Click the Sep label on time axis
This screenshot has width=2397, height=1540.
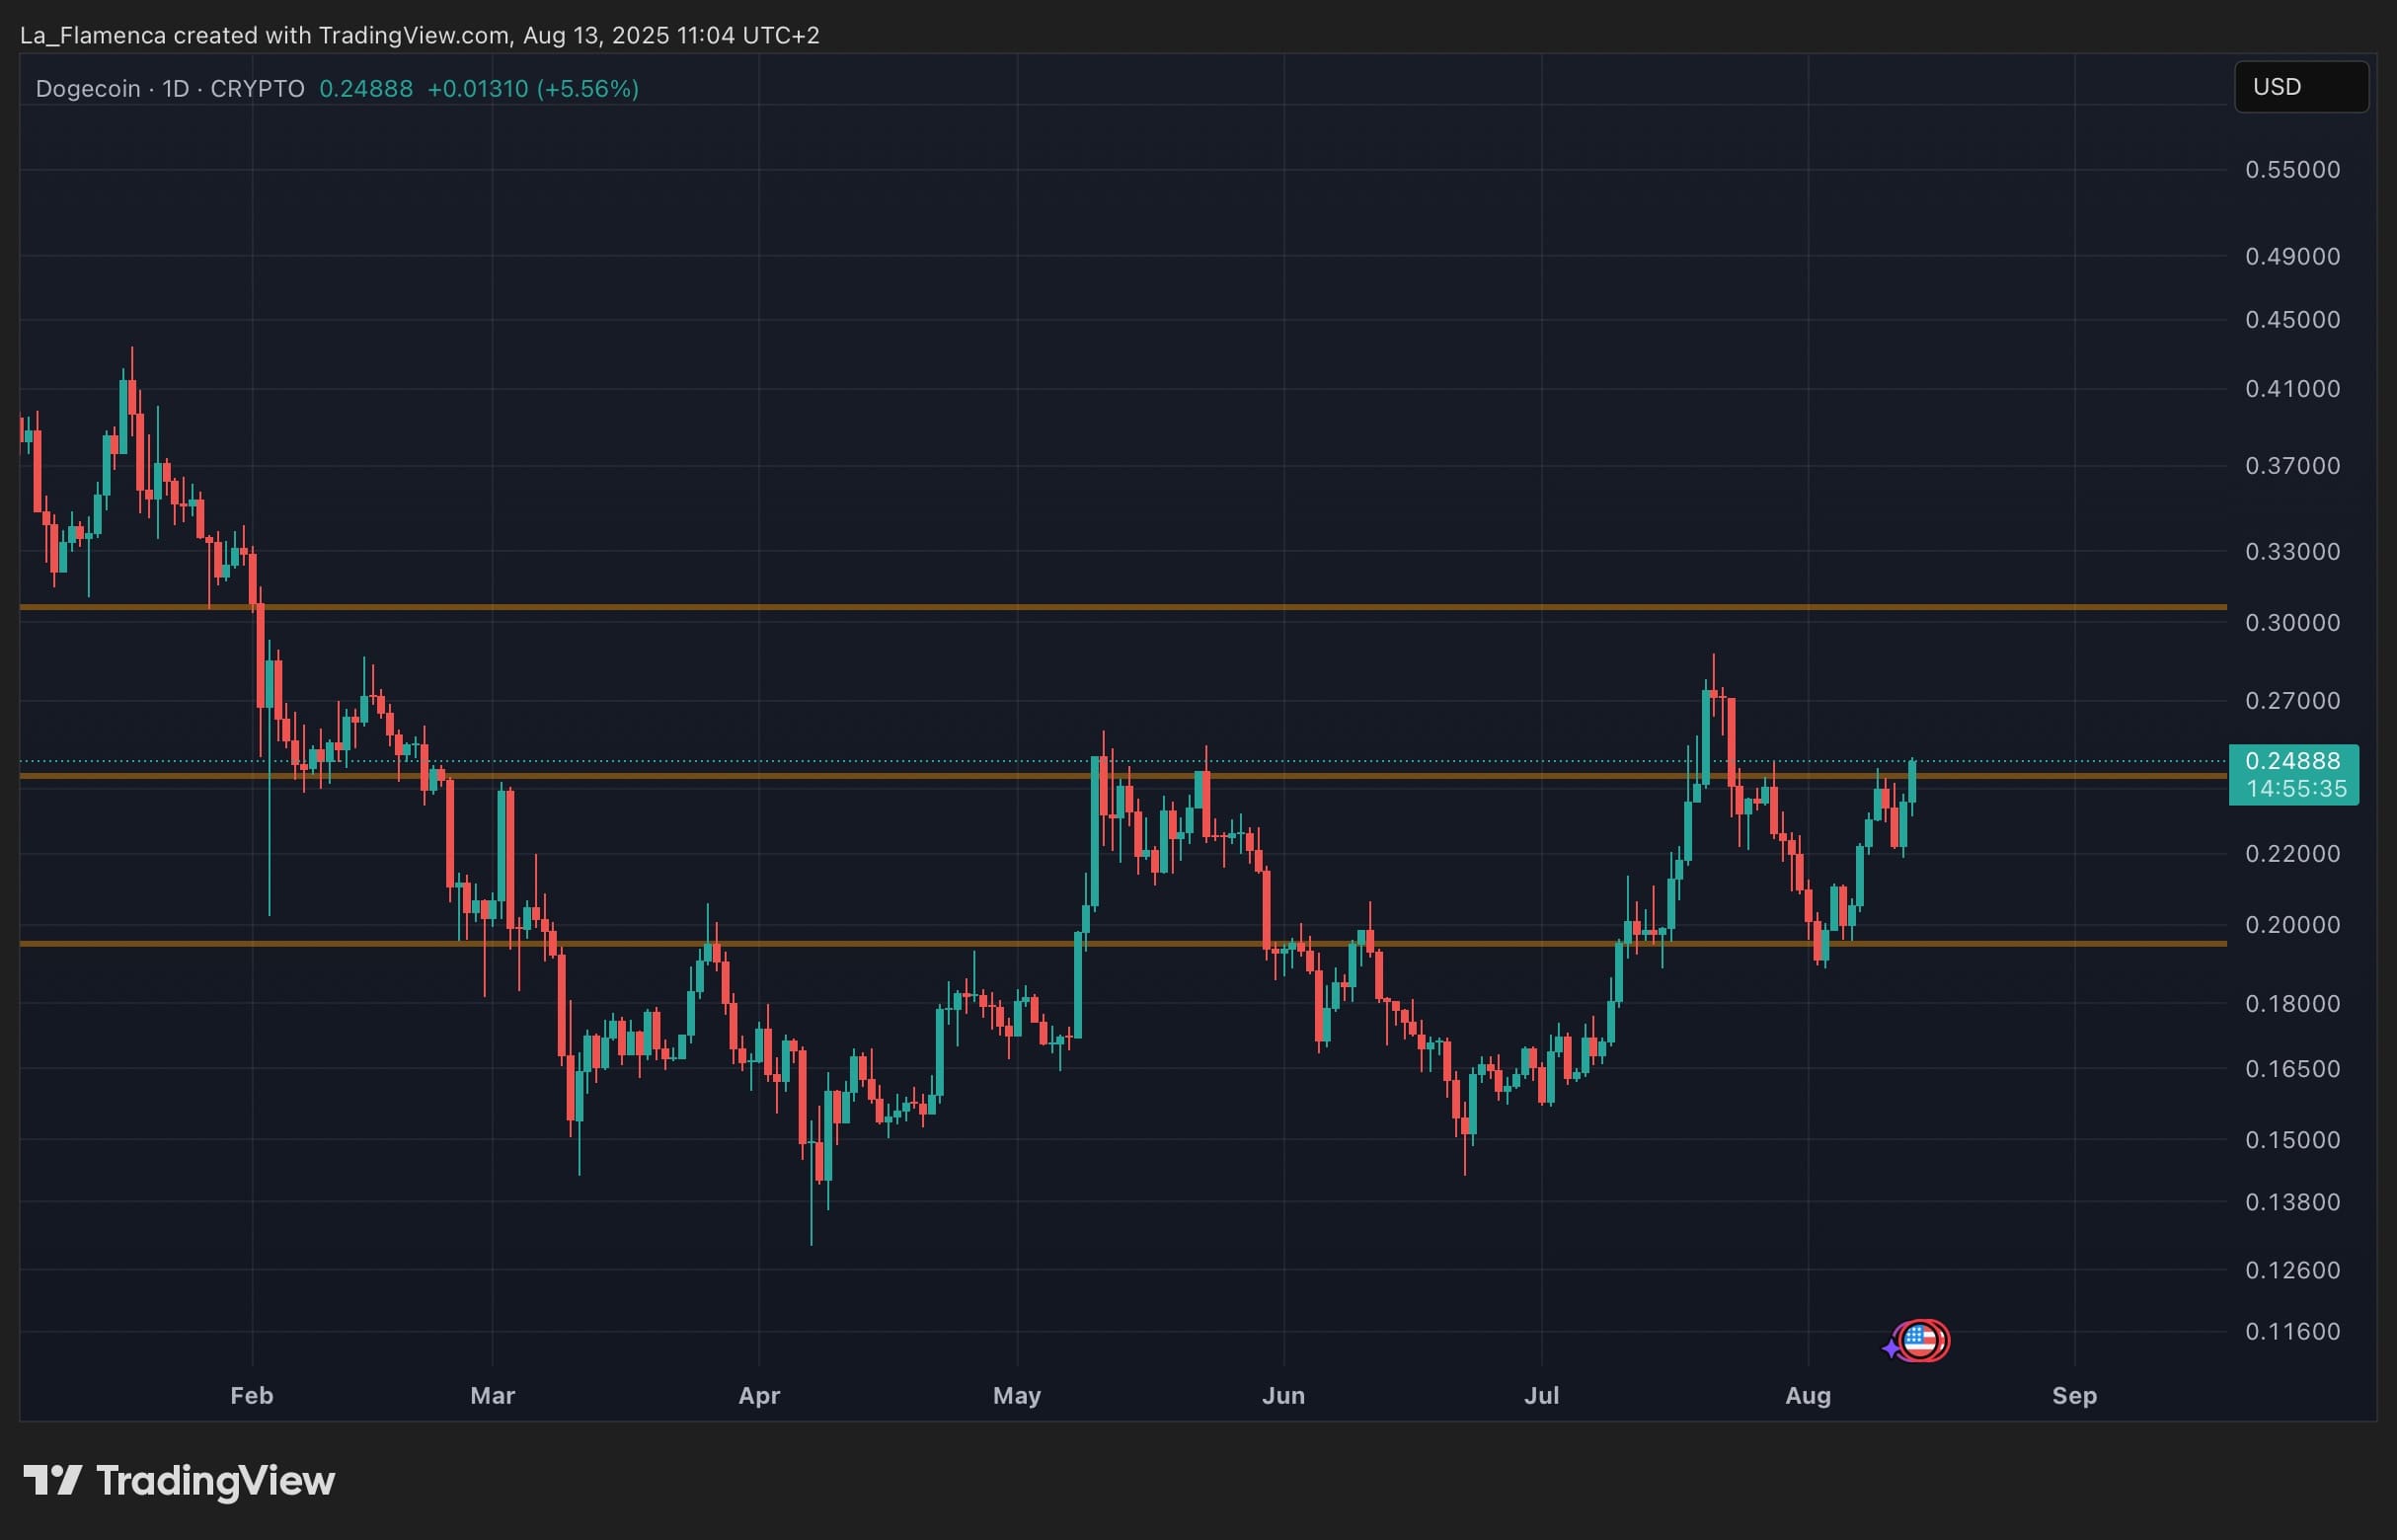[2075, 1396]
